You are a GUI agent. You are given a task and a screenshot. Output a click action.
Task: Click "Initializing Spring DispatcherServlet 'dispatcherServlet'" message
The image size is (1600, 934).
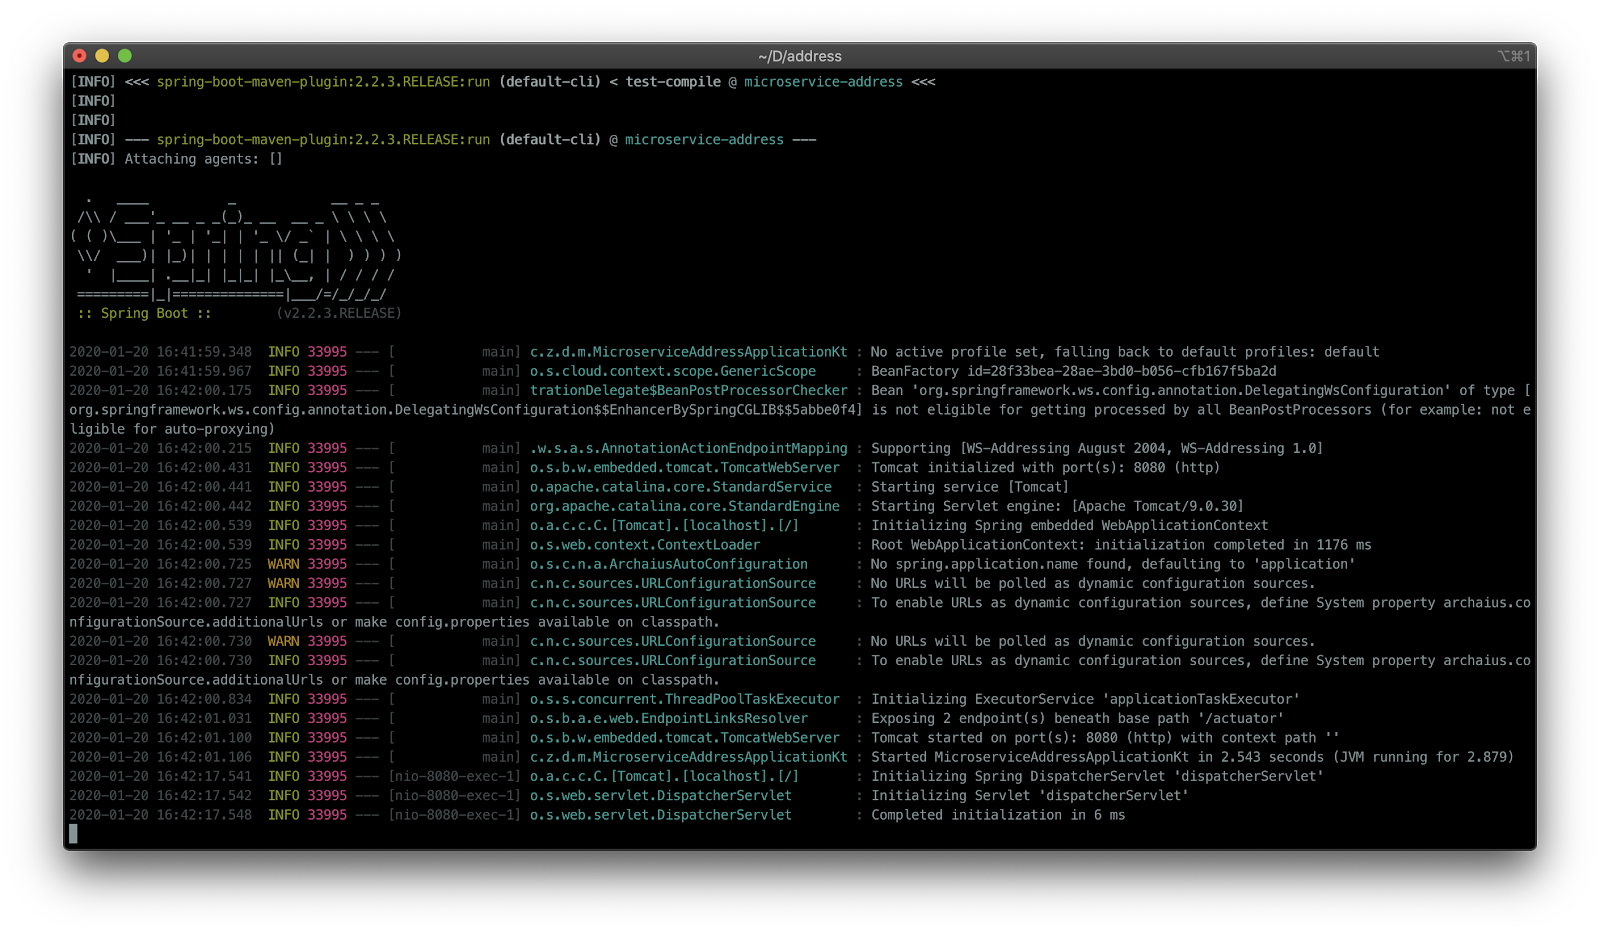1097,776
